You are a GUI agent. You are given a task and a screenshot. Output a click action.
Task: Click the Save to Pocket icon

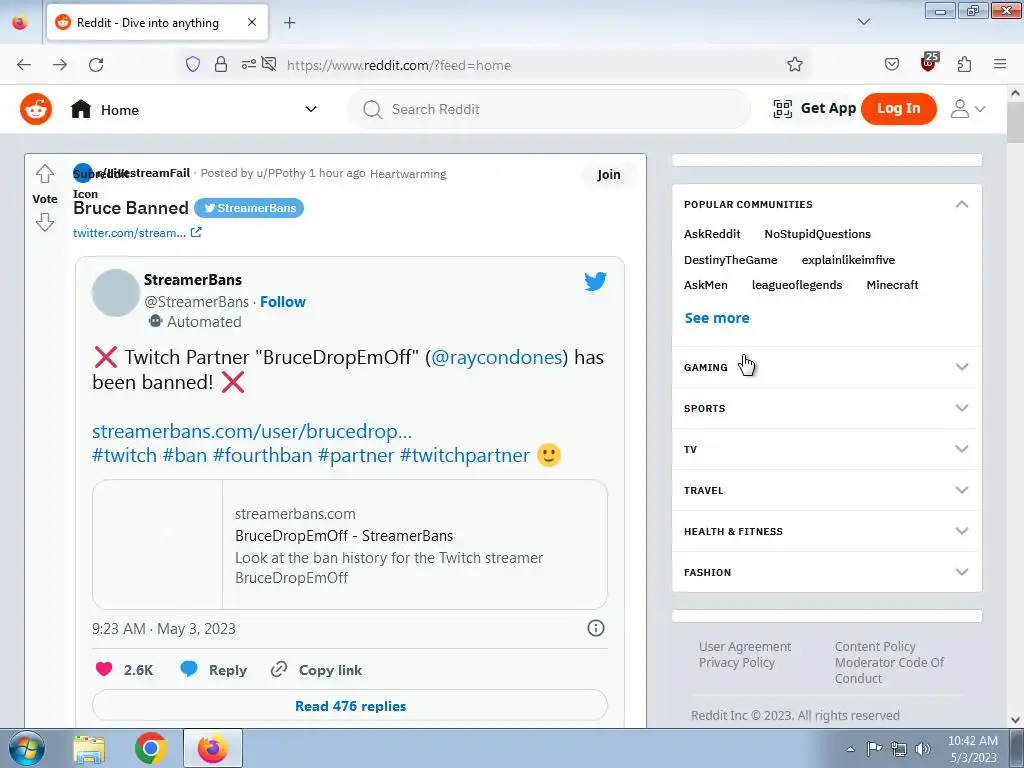891,64
